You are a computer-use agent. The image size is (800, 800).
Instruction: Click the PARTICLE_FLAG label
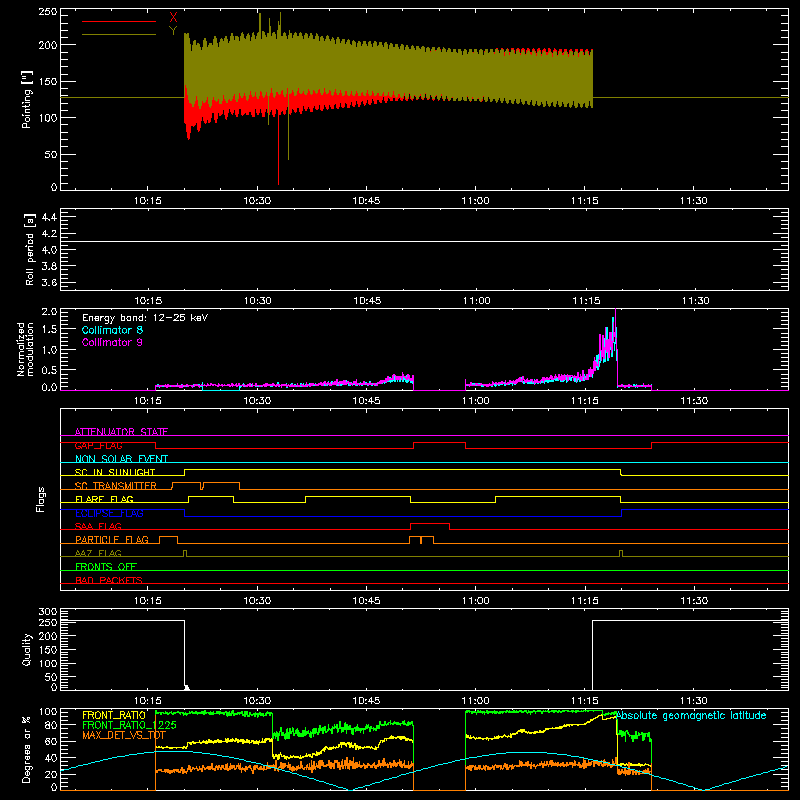click(x=112, y=539)
